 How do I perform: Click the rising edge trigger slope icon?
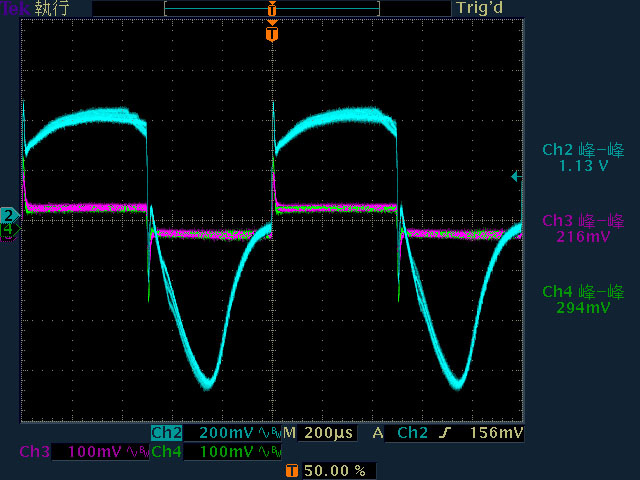[x=446, y=433]
